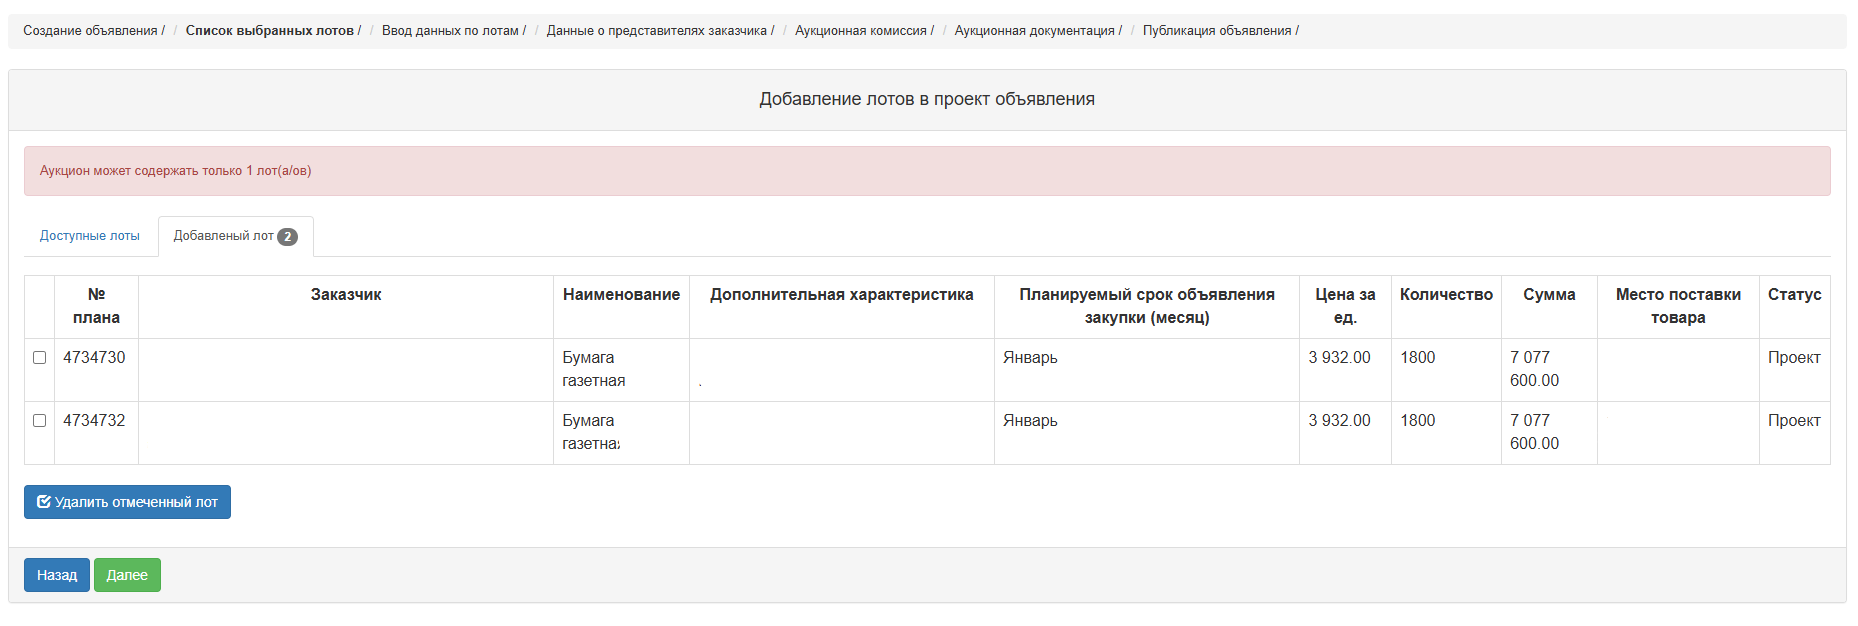Screen dimensions: 1858x626
Task: Open the Доступные лоты tab
Action: (90, 236)
